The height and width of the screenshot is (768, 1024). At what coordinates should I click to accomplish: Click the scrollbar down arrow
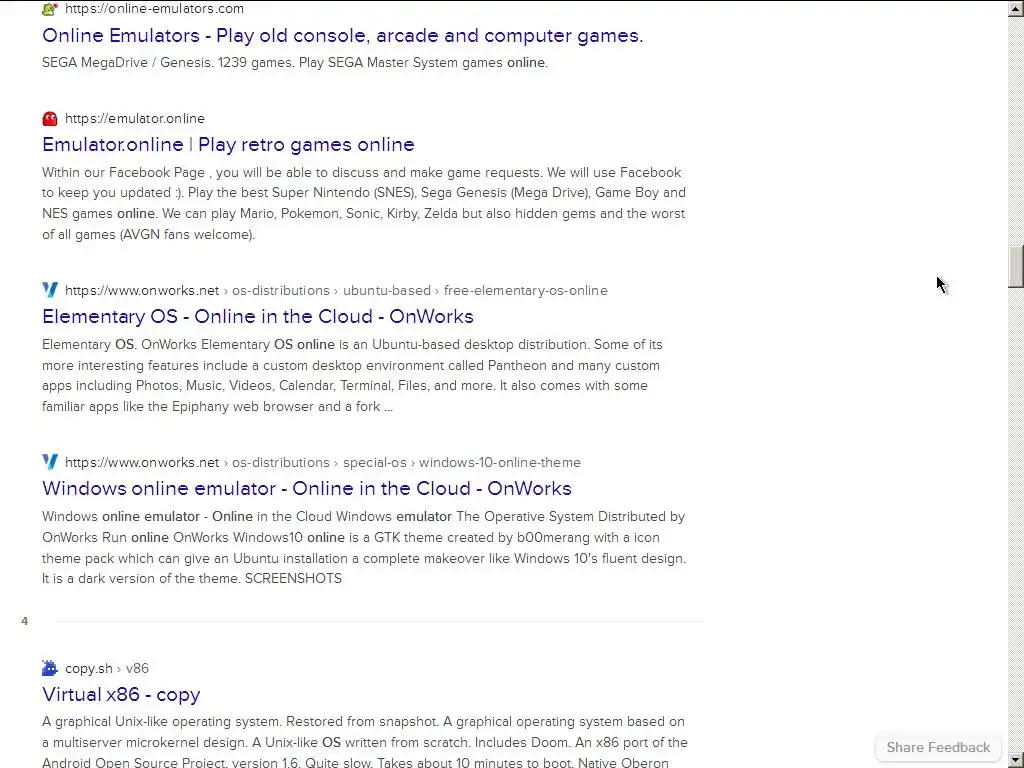pyautogui.click(x=1016, y=760)
